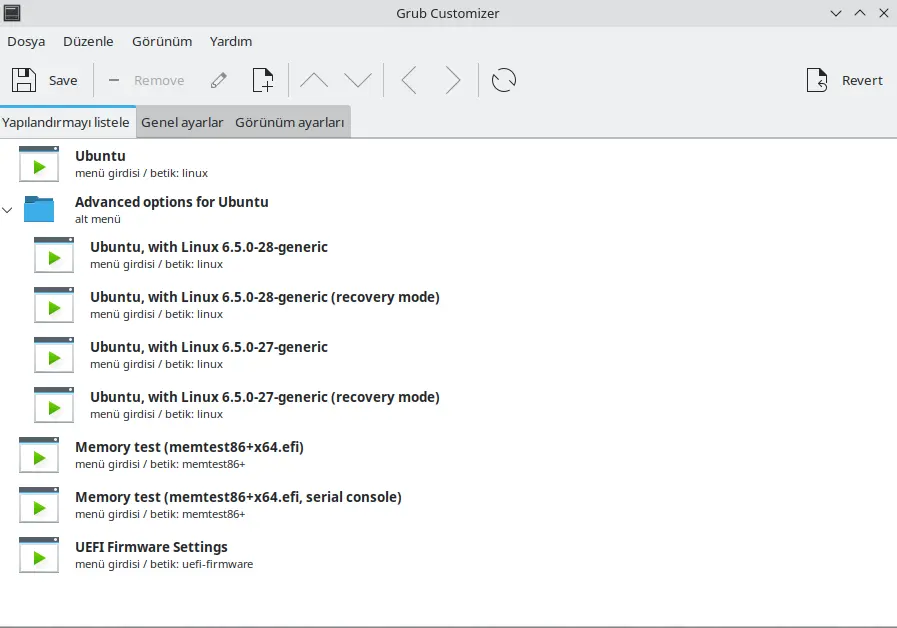Move entry up with the up arrow

tap(314, 80)
